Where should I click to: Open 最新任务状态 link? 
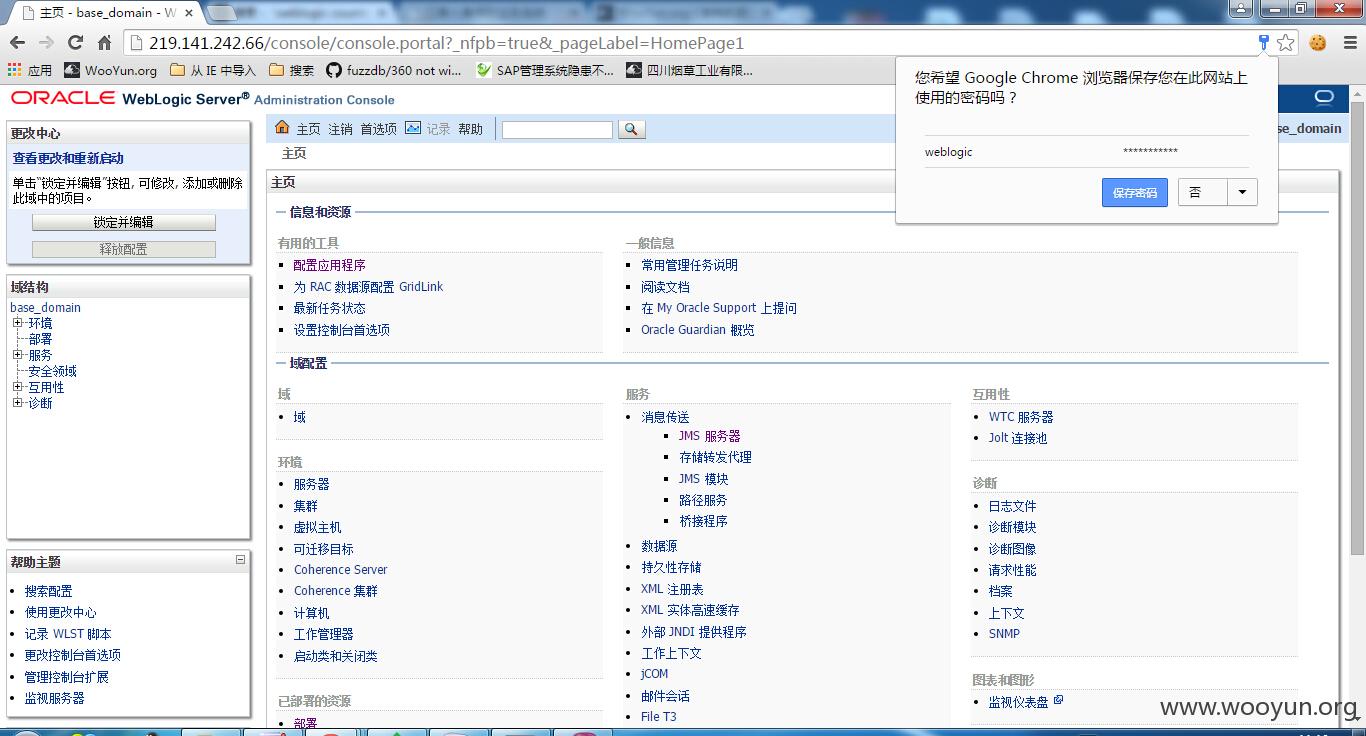329,308
